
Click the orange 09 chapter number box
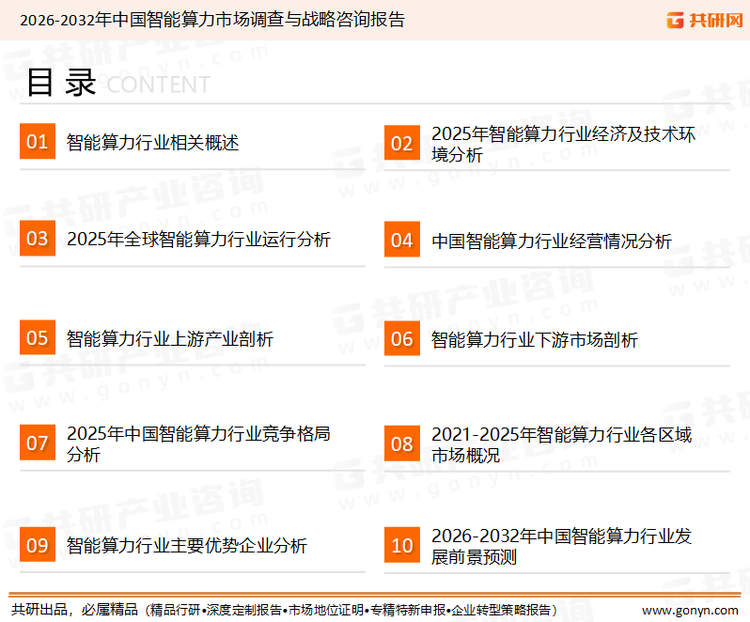tap(37, 544)
